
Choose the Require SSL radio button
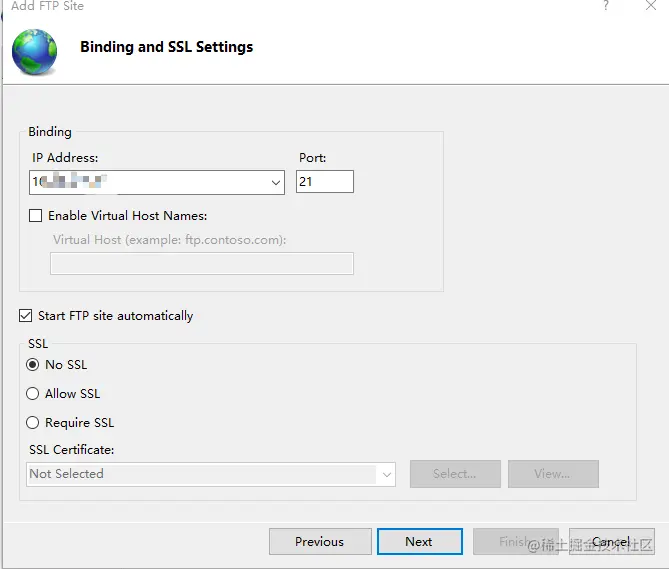tap(32, 422)
